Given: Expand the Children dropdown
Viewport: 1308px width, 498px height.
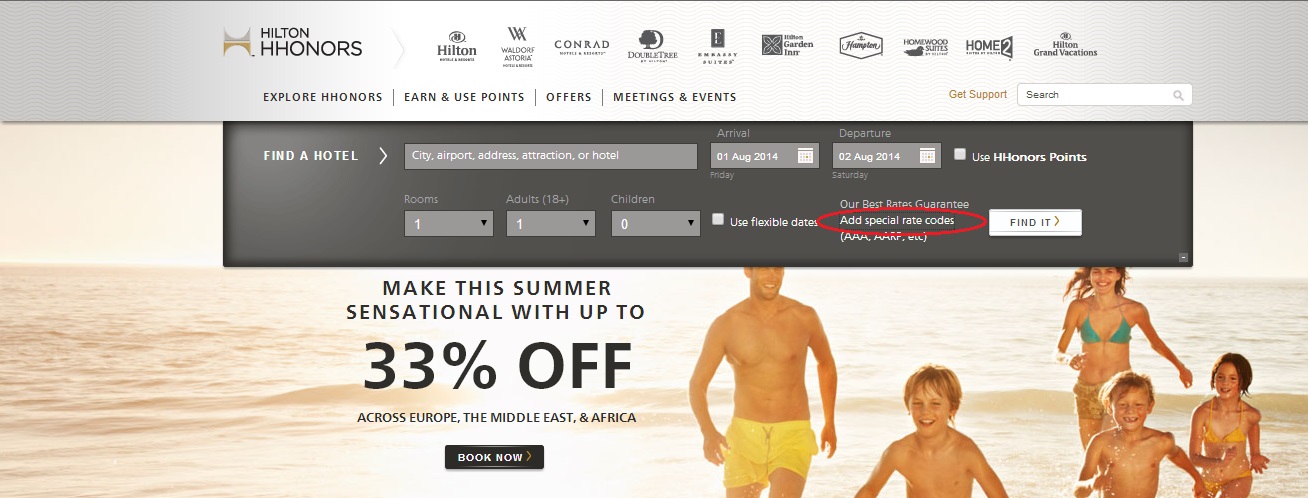Looking at the screenshot, I should [655, 224].
